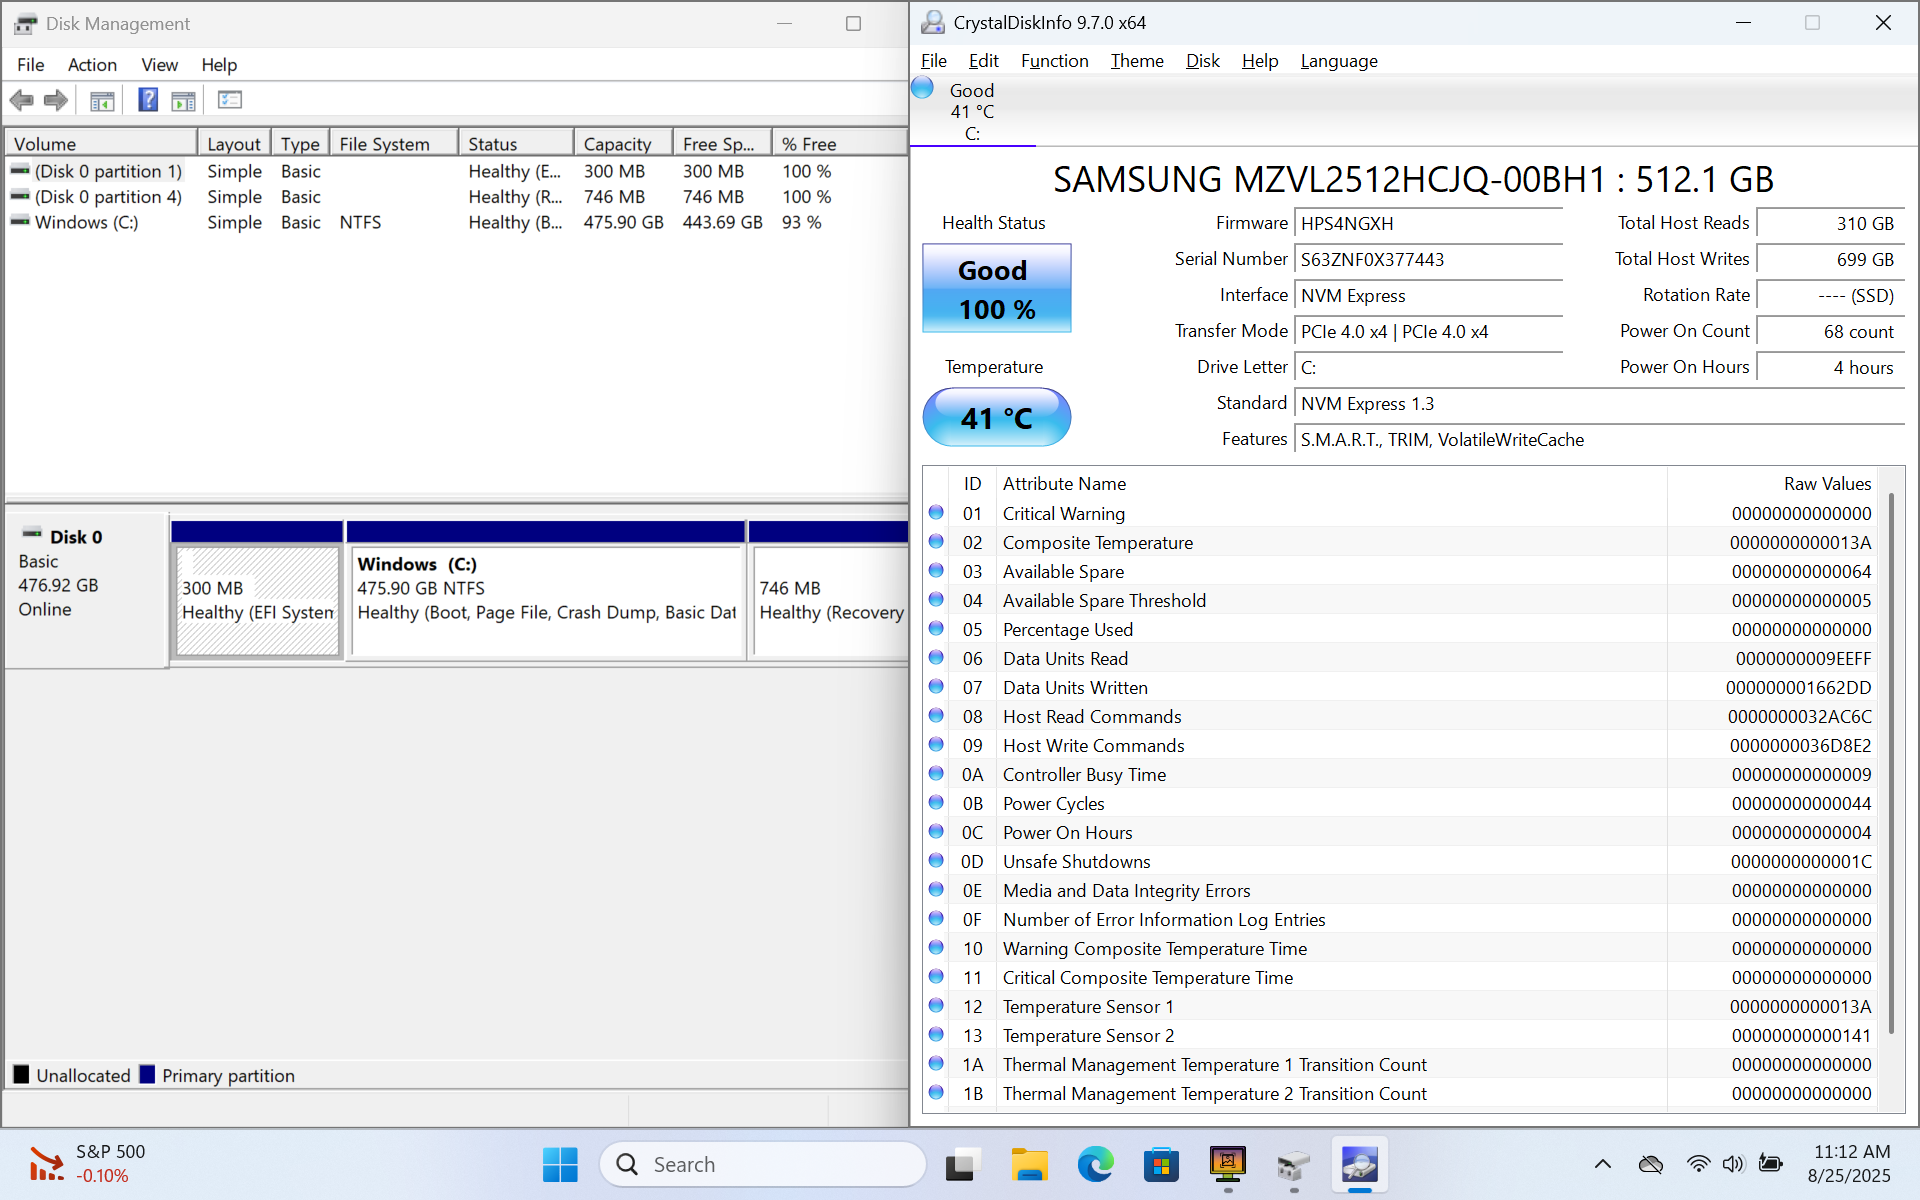Click Show/Hide Action Pane toolbar icon
1920x1200 pixels.
[183, 100]
